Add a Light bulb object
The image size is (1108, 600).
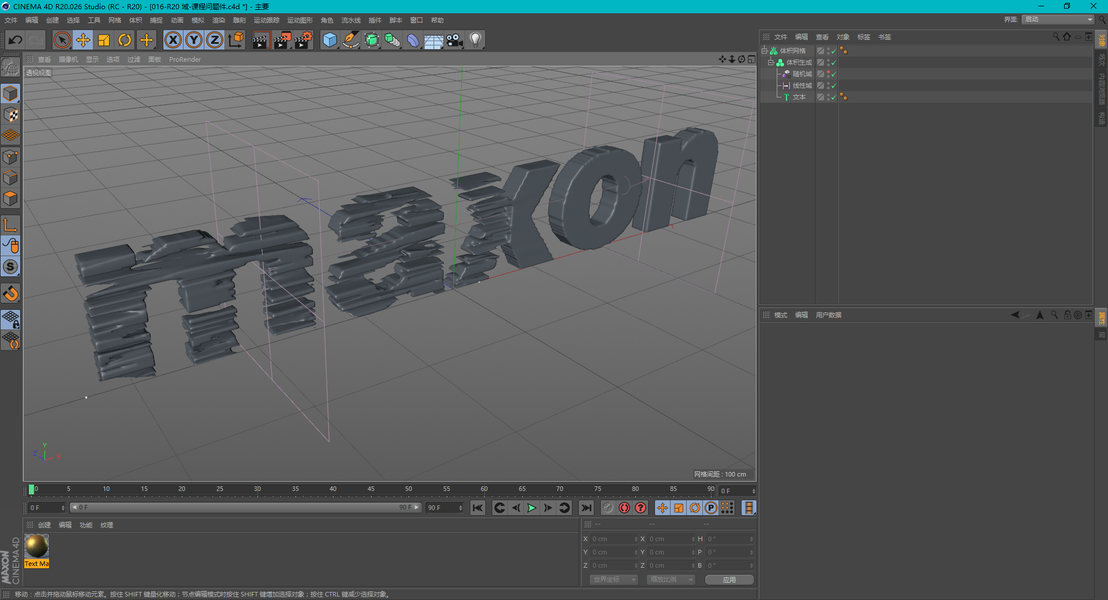(x=476, y=40)
